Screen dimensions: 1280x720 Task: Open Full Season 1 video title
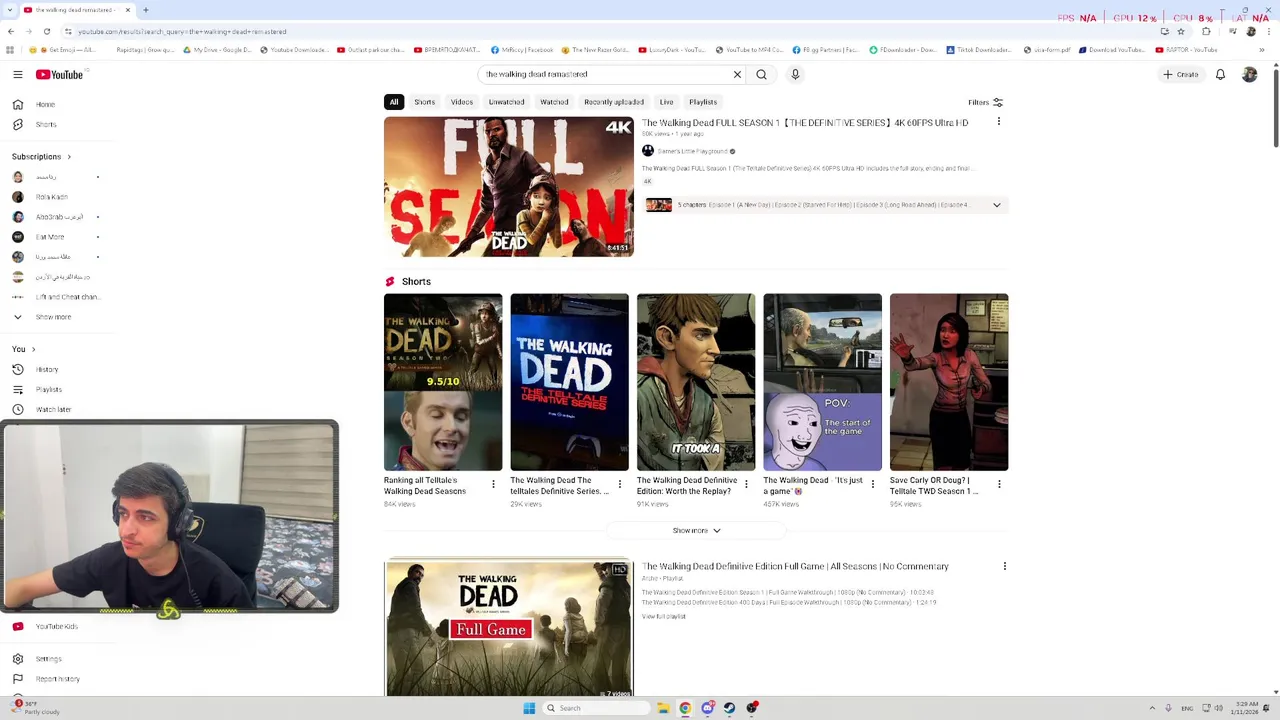click(x=805, y=123)
